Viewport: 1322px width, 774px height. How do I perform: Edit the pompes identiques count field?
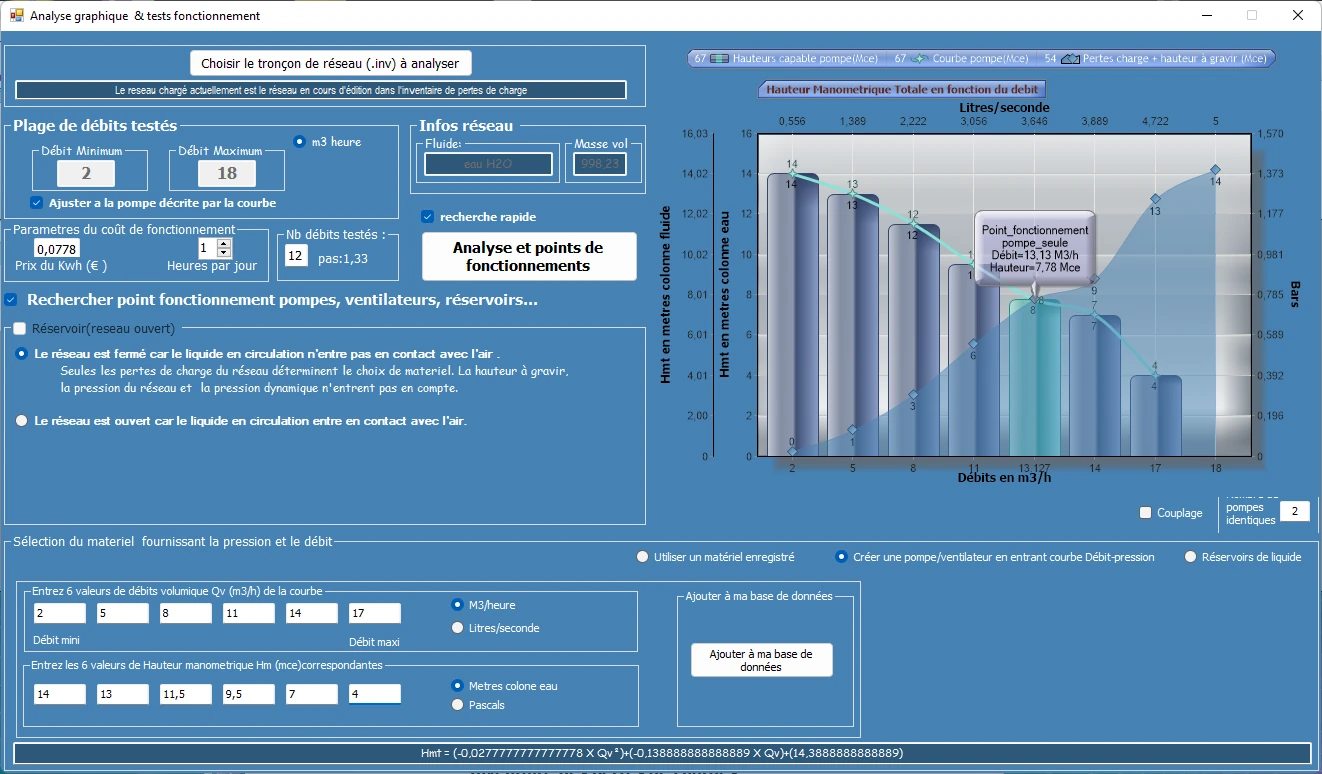tap(1294, 512)
